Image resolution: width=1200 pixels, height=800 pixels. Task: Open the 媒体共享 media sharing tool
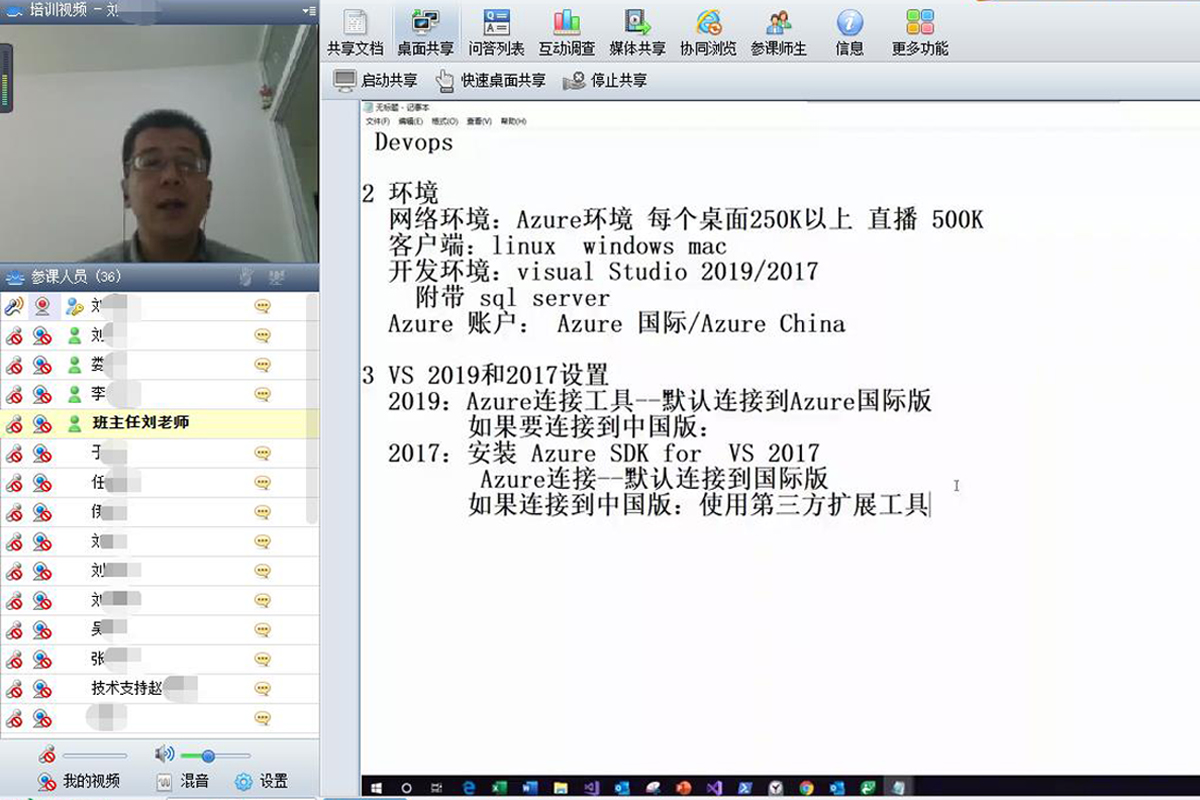637,31
